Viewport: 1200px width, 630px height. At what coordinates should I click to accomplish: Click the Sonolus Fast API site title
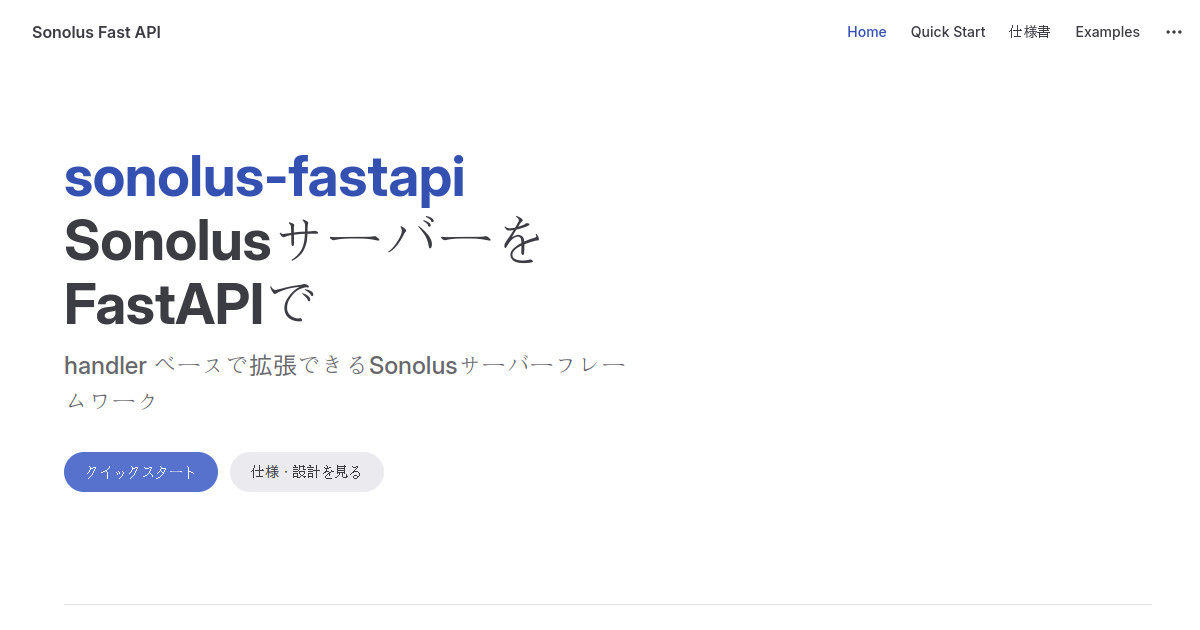point(96,32)
